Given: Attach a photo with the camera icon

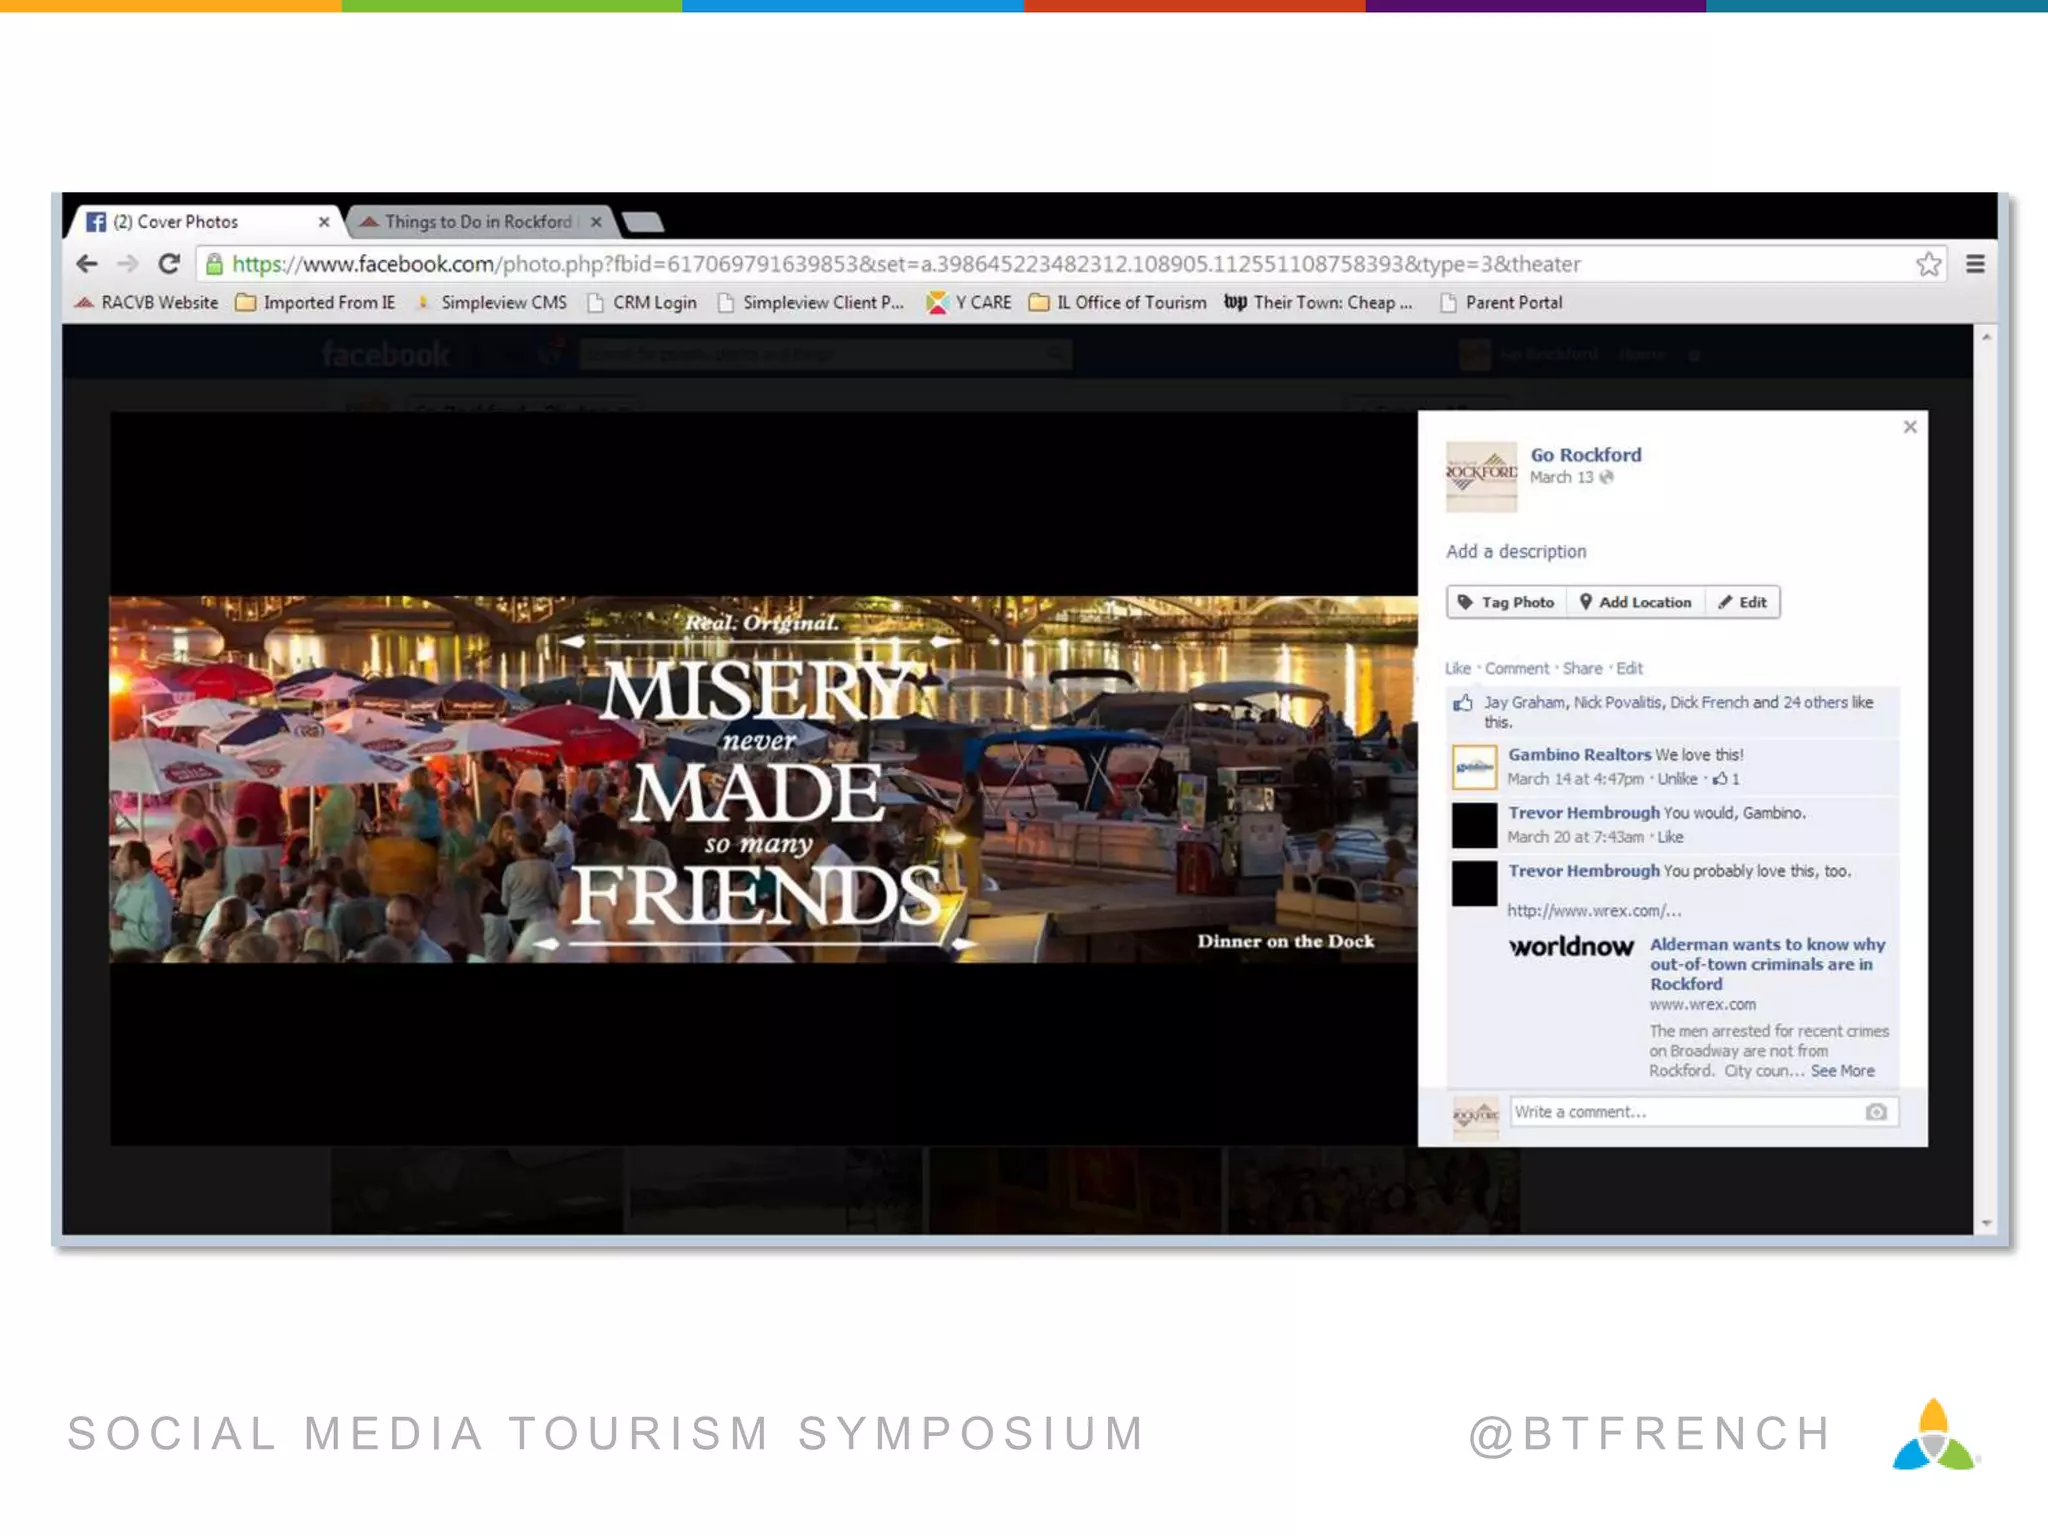Looking at the screenshot, I should 1876,1112.
